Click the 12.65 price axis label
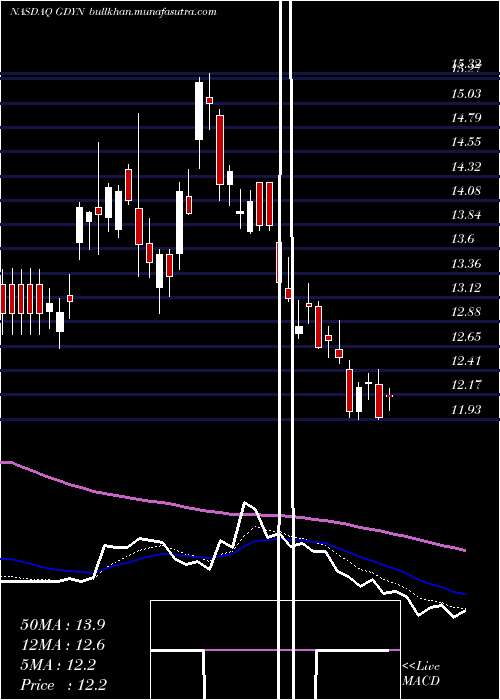Viewport: 500px width, 700px height. point(466,336)
